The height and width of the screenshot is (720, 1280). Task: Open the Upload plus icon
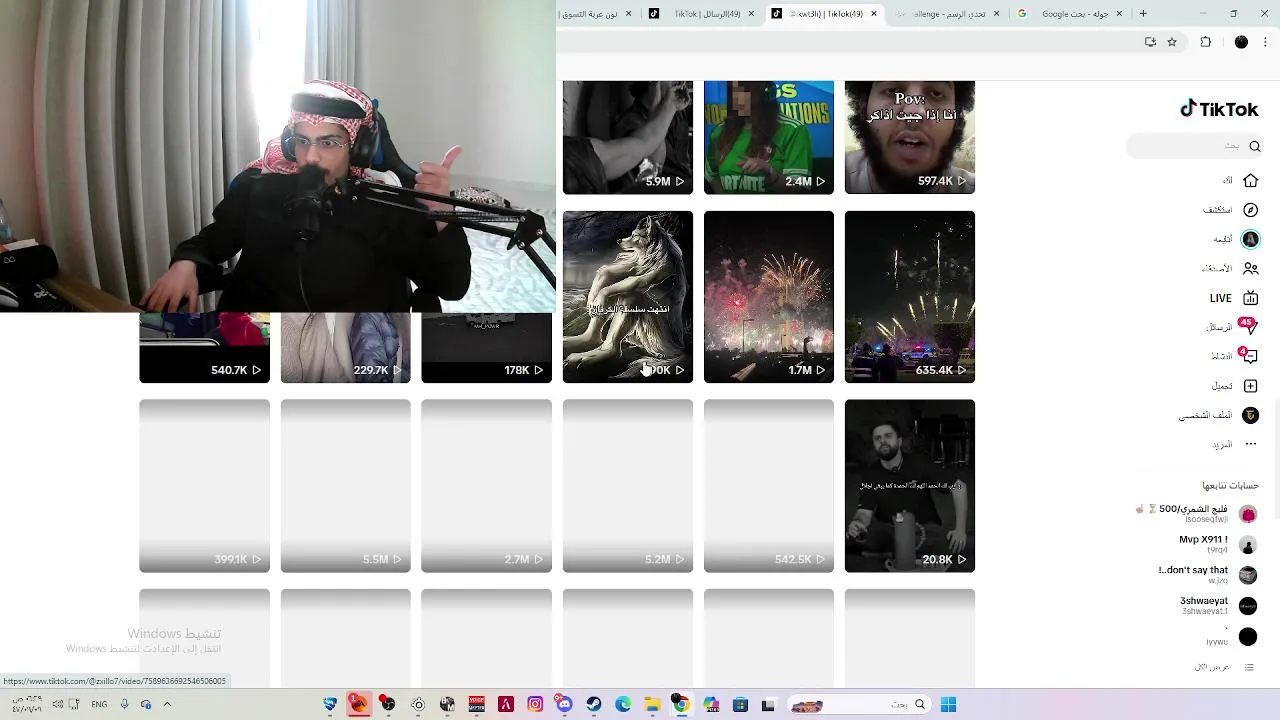(x=1250, y=386)
